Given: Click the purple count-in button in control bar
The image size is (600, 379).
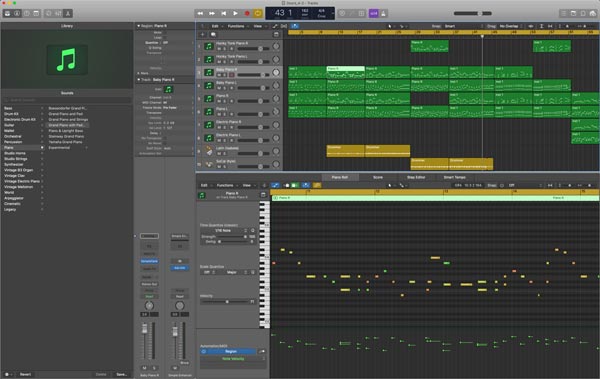Looking at the screenshot, I should point(373,13).
